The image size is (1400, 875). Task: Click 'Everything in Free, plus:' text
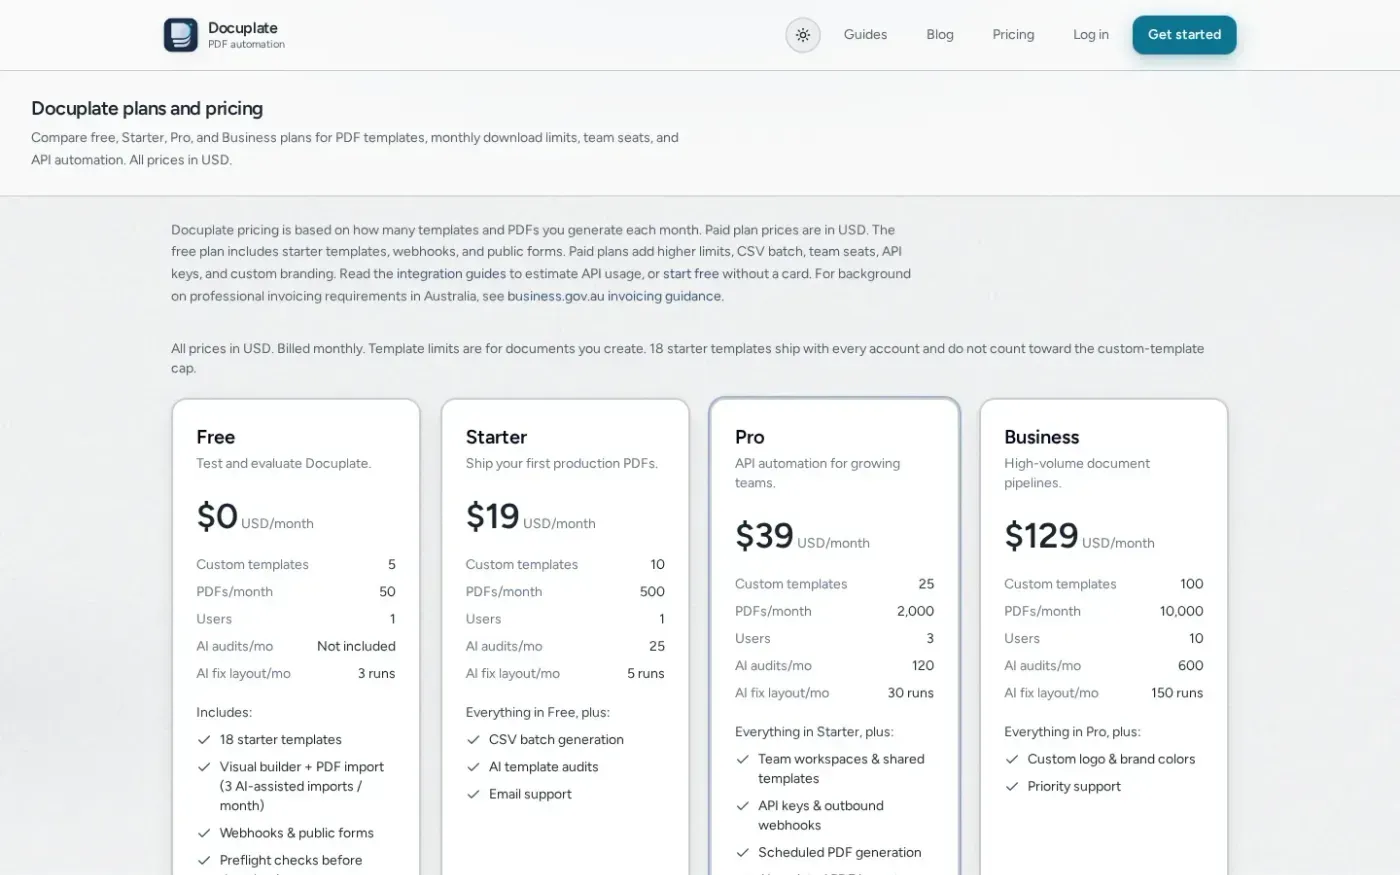pos(537,712)
